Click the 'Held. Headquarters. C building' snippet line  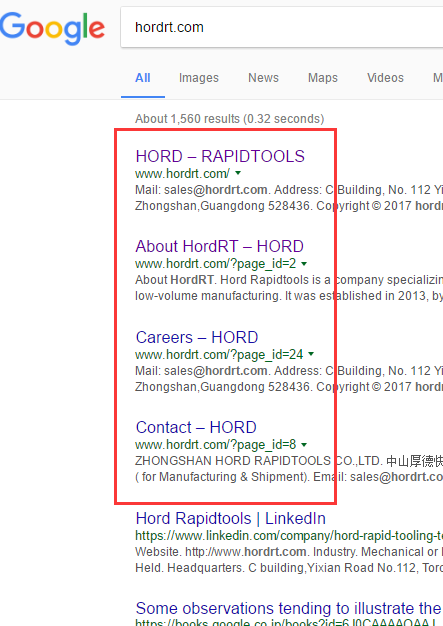click(x=289, y=568)
